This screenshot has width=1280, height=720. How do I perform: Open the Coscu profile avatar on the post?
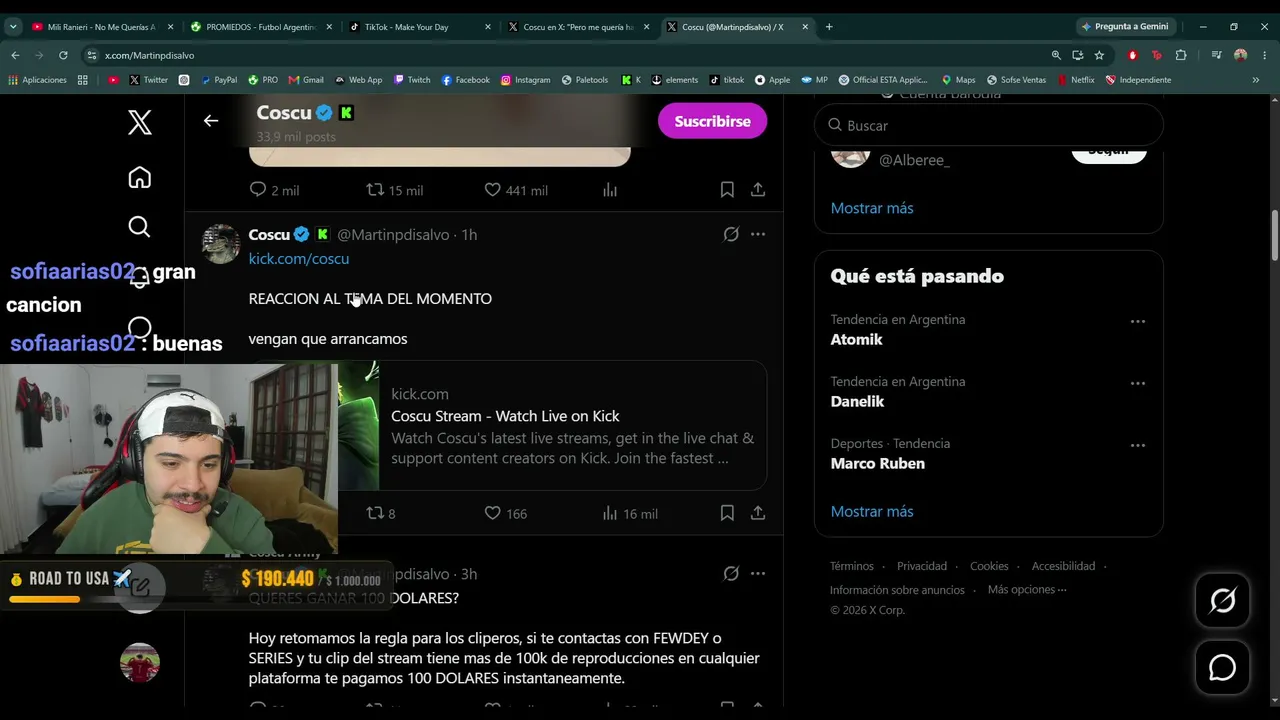coord(221,244)
